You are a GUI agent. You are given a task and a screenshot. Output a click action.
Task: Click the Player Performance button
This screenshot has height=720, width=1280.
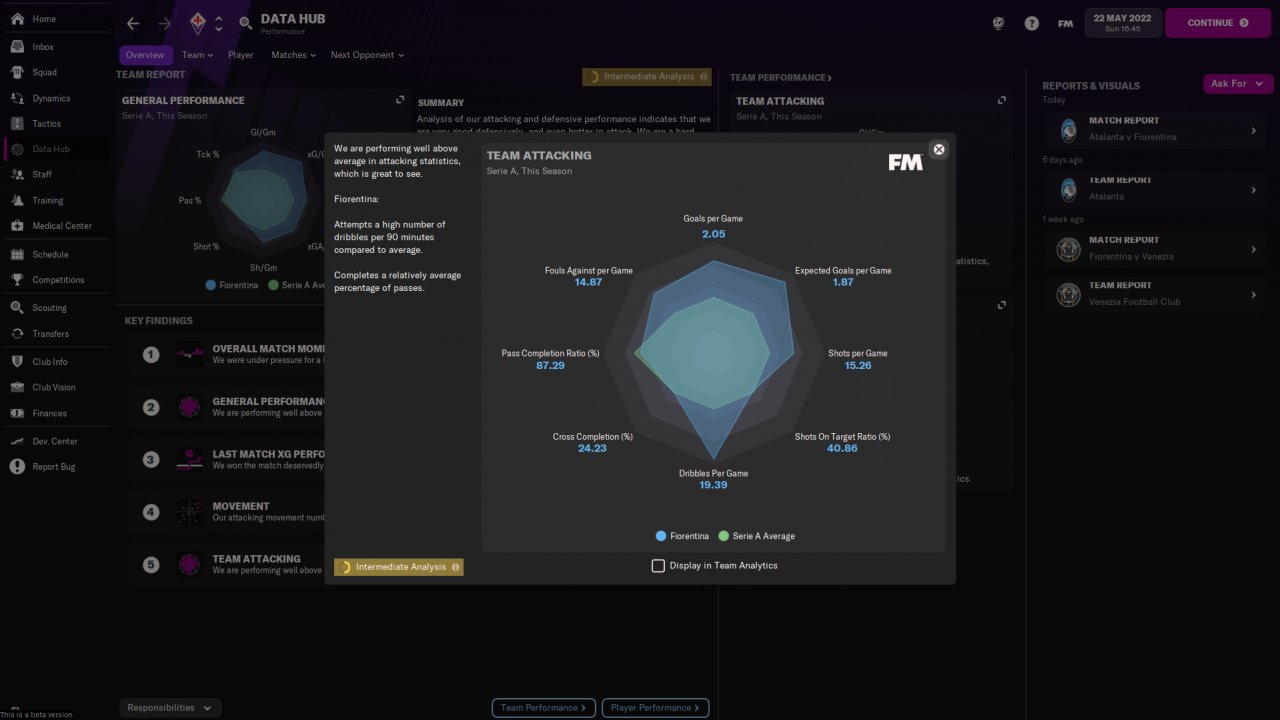(655, 708)
